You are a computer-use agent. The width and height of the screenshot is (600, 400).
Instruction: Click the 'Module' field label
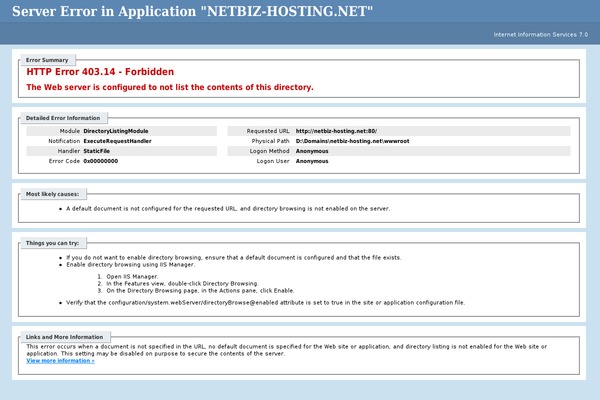[70, 131]
